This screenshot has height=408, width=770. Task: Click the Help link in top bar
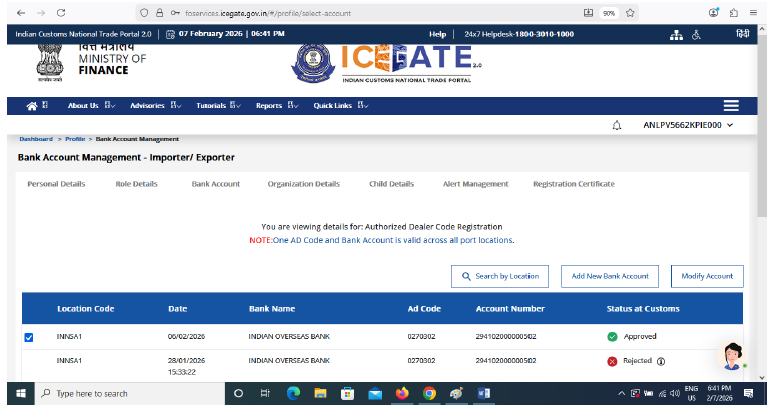pos(438,34)
